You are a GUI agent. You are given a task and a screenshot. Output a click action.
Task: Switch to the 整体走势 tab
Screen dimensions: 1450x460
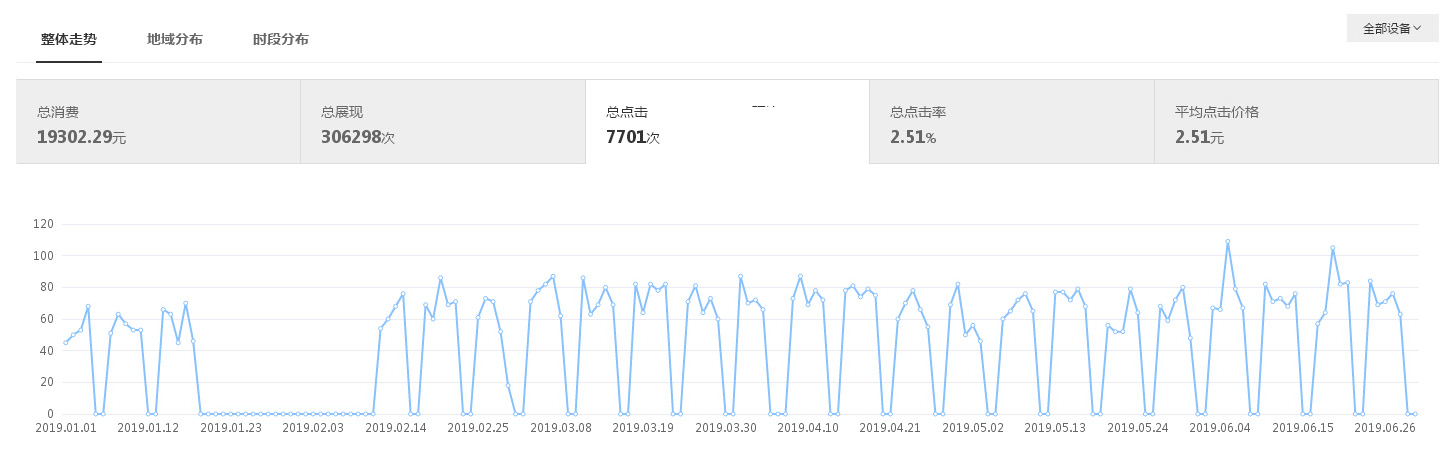click(69, 40)
